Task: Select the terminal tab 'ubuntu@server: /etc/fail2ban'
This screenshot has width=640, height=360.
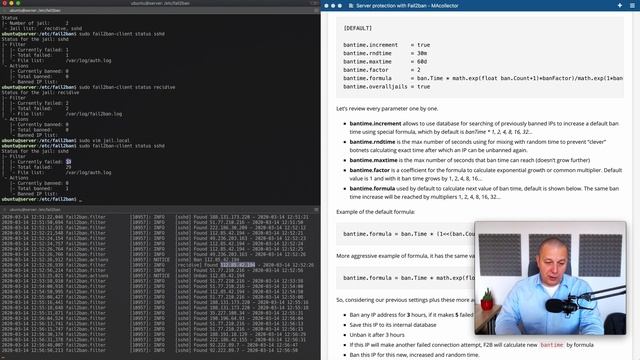Action: (35, 10)
